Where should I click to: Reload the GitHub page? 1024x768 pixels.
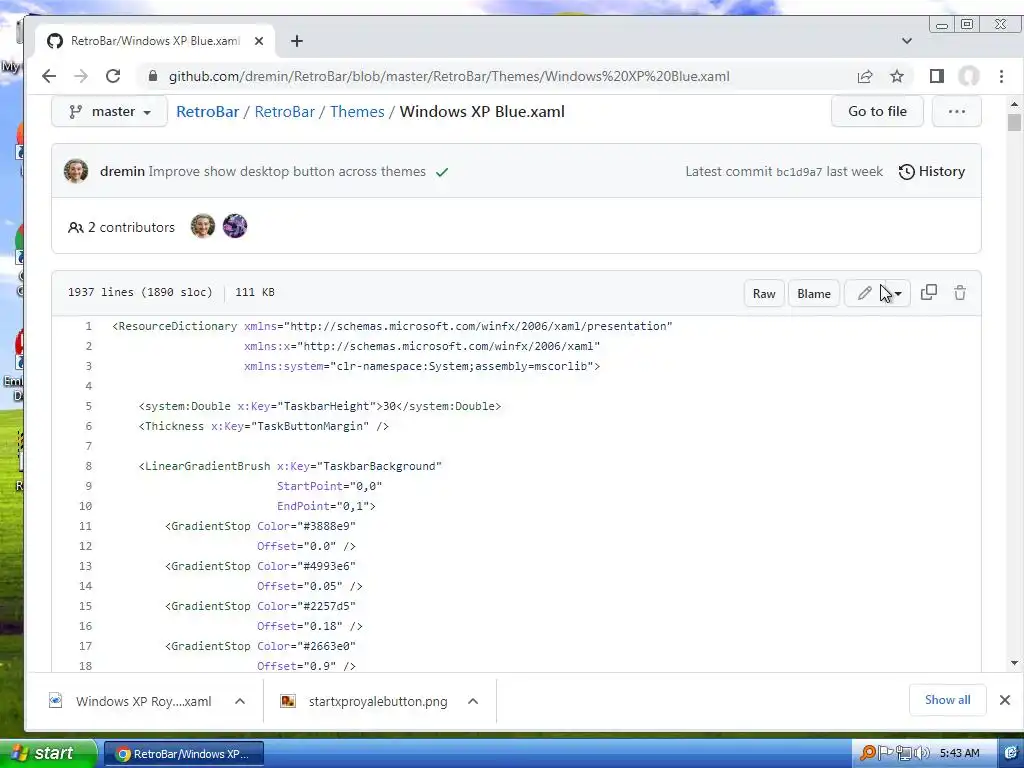[113, 76]
